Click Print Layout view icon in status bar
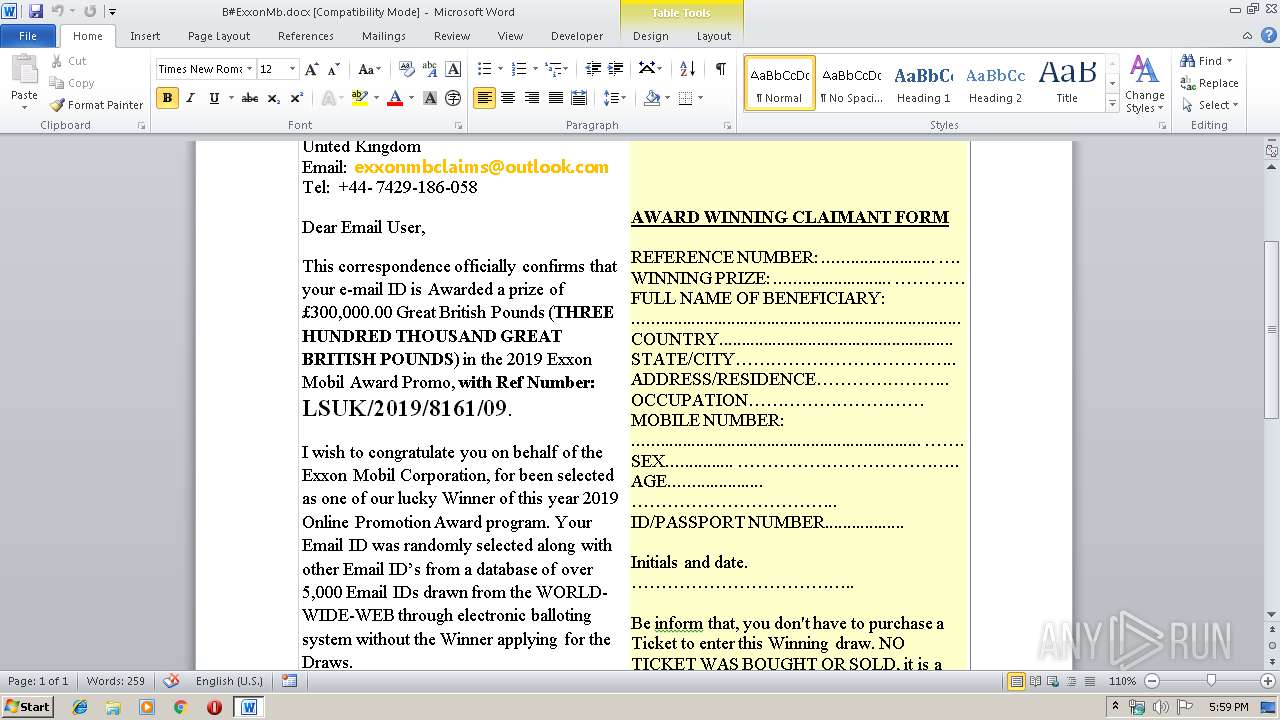1280x720 pixels. (1017, 681)
